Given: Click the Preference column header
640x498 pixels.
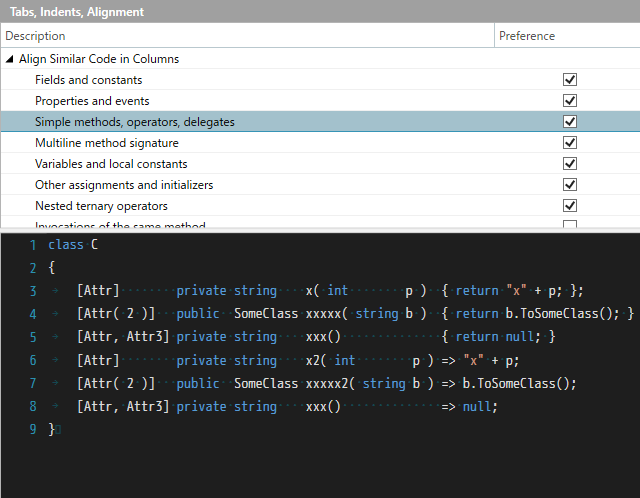Looking at the screenshot, I should click(x=567, y=36).
